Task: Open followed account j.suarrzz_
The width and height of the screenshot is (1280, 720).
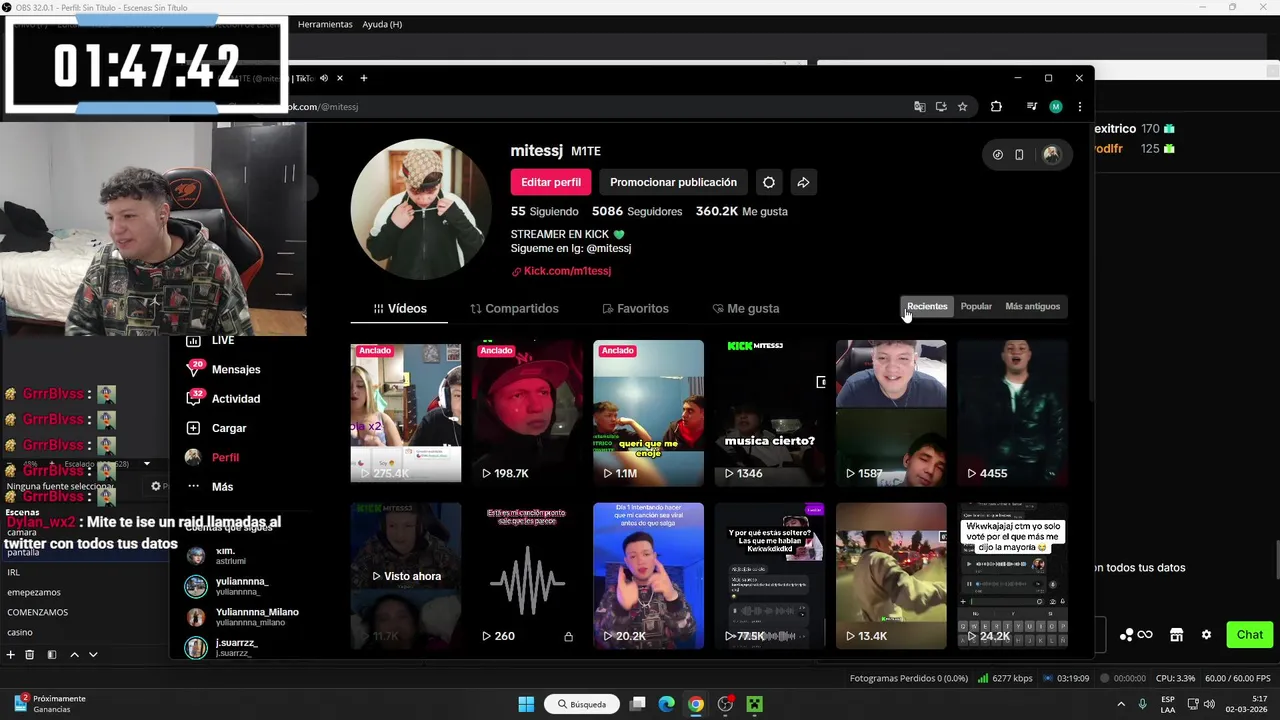Action: pyautogui.click(x=222, y=648)
